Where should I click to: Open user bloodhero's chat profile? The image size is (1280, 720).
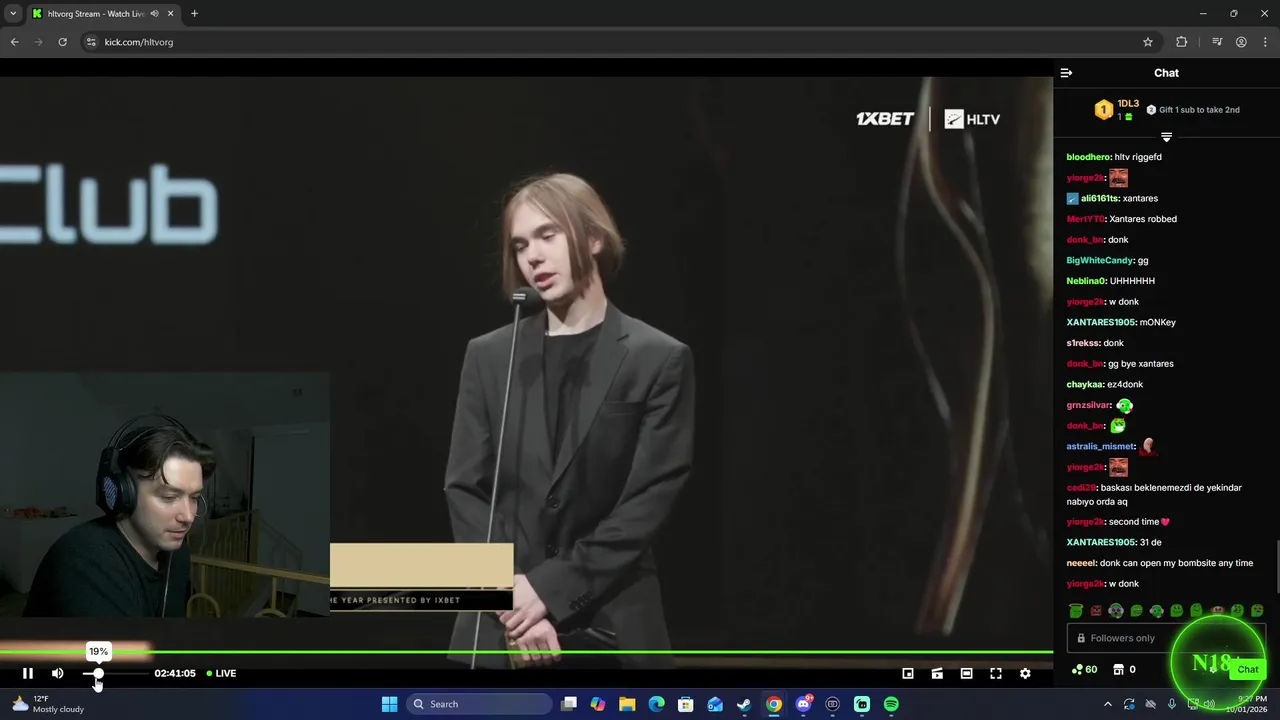[x=1088, y=157]
